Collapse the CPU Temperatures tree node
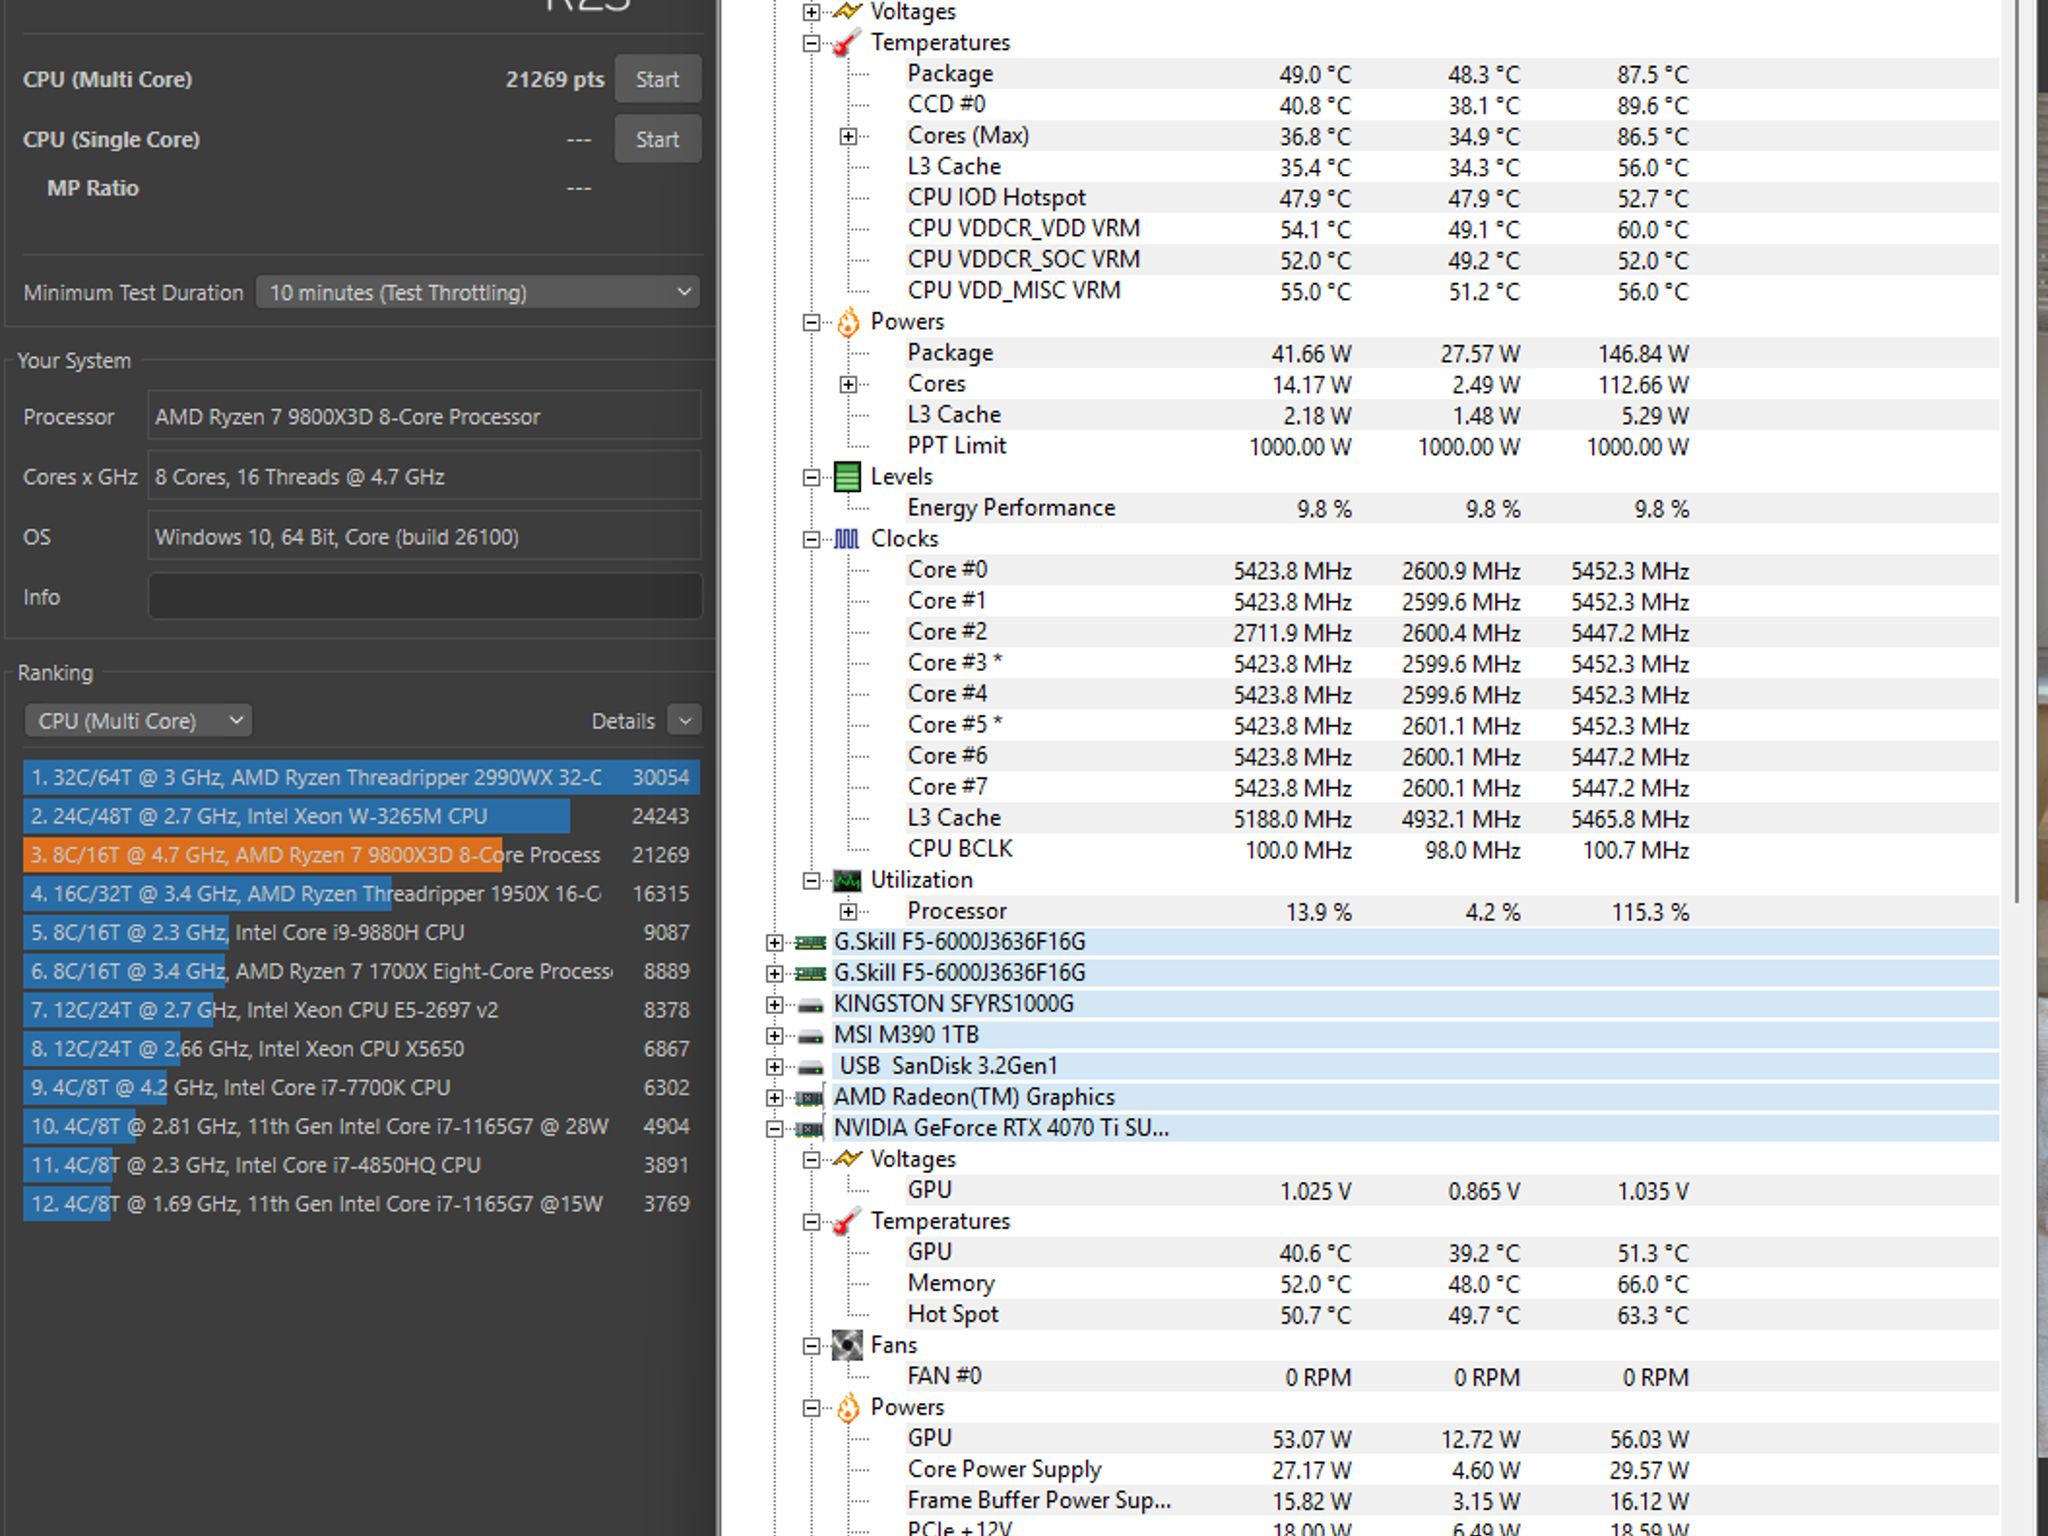Image resolution: width=2048 pixels, height=1536 pixels. (812, 43)
